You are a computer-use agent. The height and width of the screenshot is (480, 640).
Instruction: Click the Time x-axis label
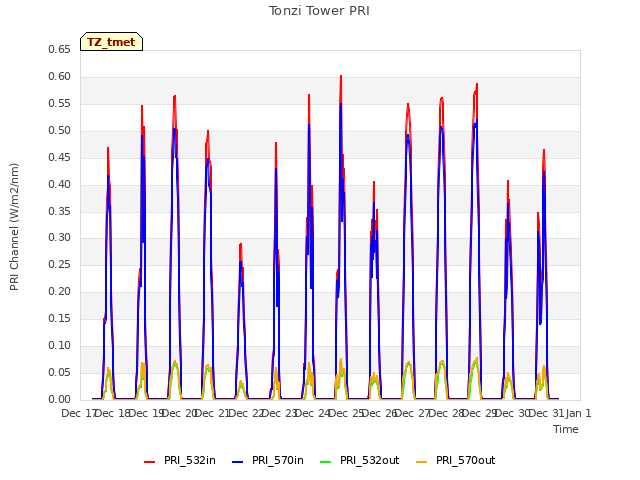coord(566,429)
